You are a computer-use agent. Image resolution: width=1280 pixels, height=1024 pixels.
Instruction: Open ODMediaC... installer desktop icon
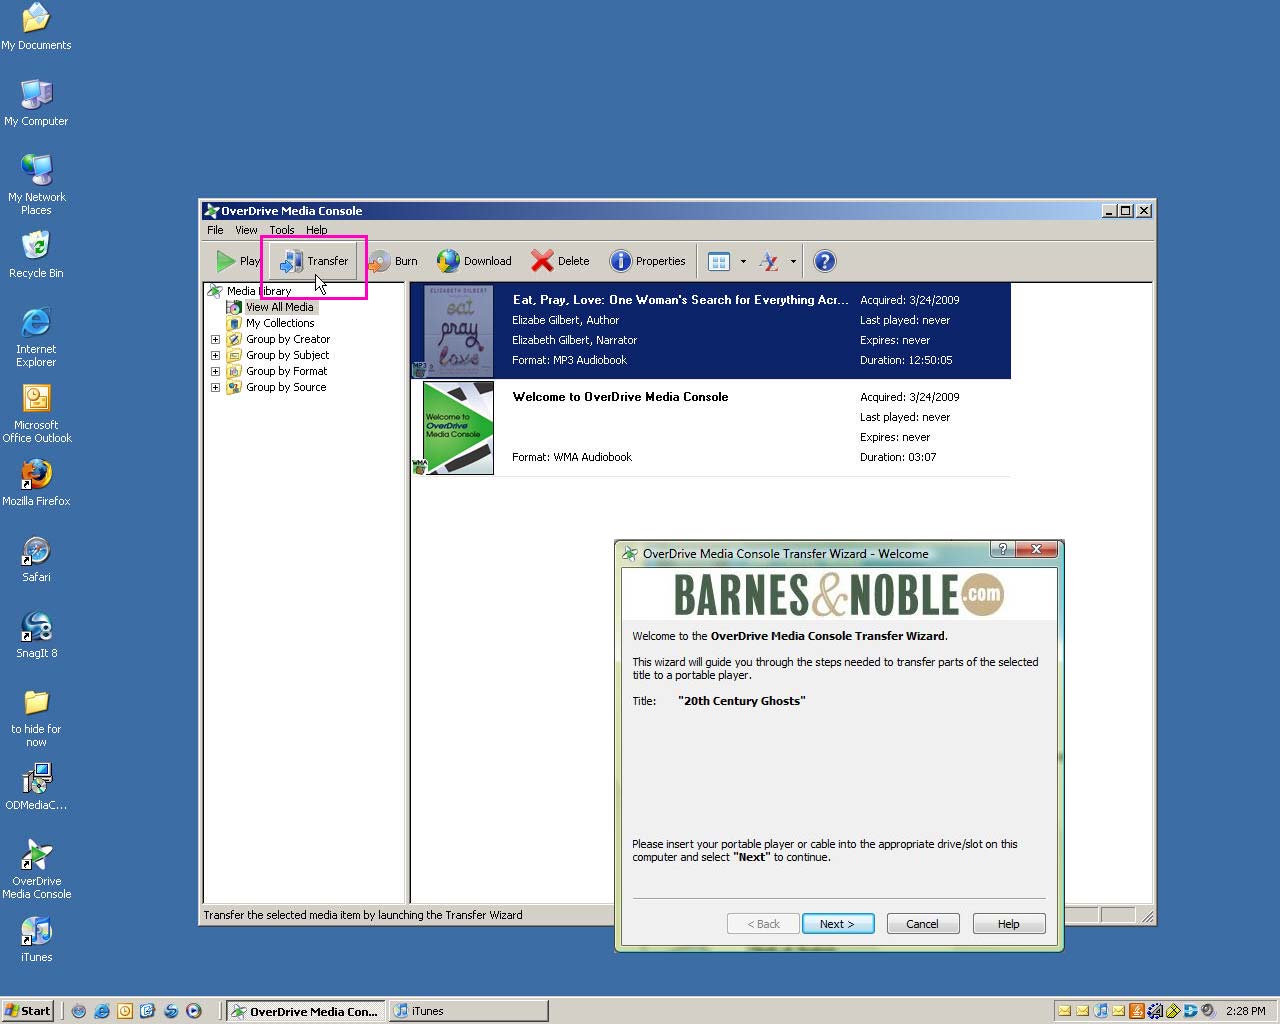tap(36, 787)
